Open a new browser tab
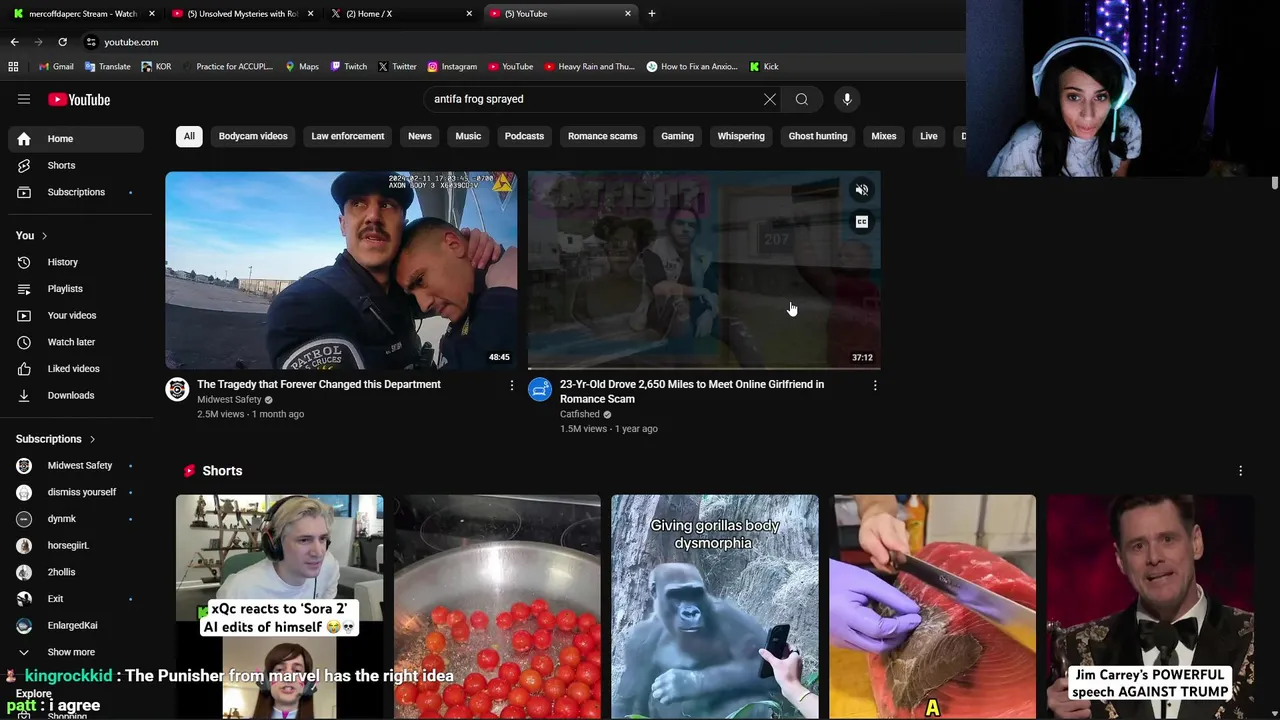Screen dimensions: 1280x720 pos(652,14)
